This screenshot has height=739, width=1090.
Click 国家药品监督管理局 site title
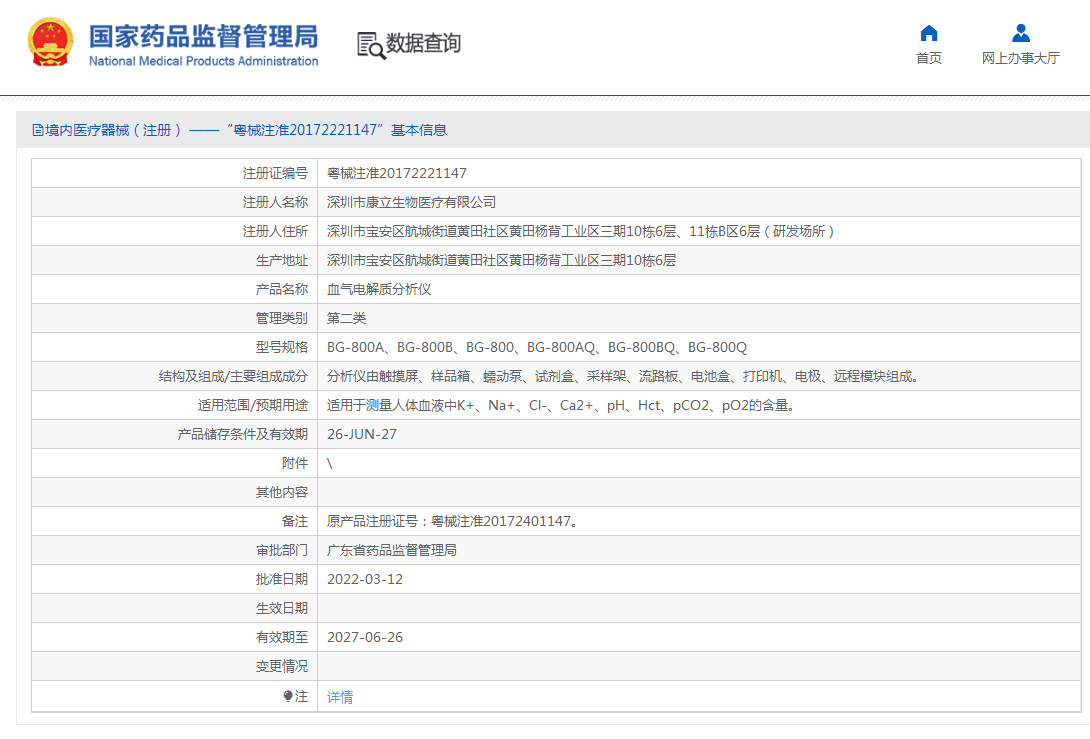pos(204,36)
